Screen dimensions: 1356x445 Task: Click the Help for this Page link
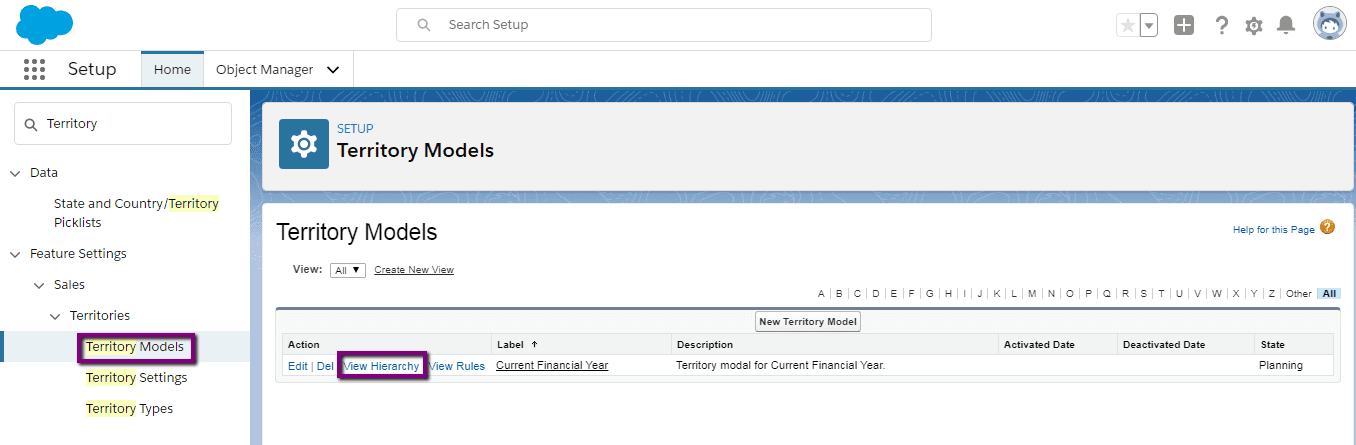(1274, 230)
